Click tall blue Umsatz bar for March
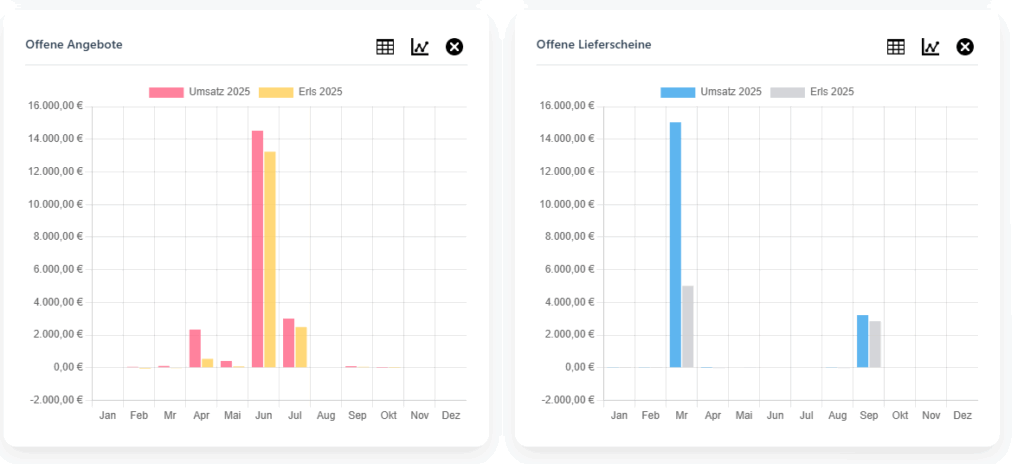The width and height of the screenshot is (1024, 464). (675, 245)
